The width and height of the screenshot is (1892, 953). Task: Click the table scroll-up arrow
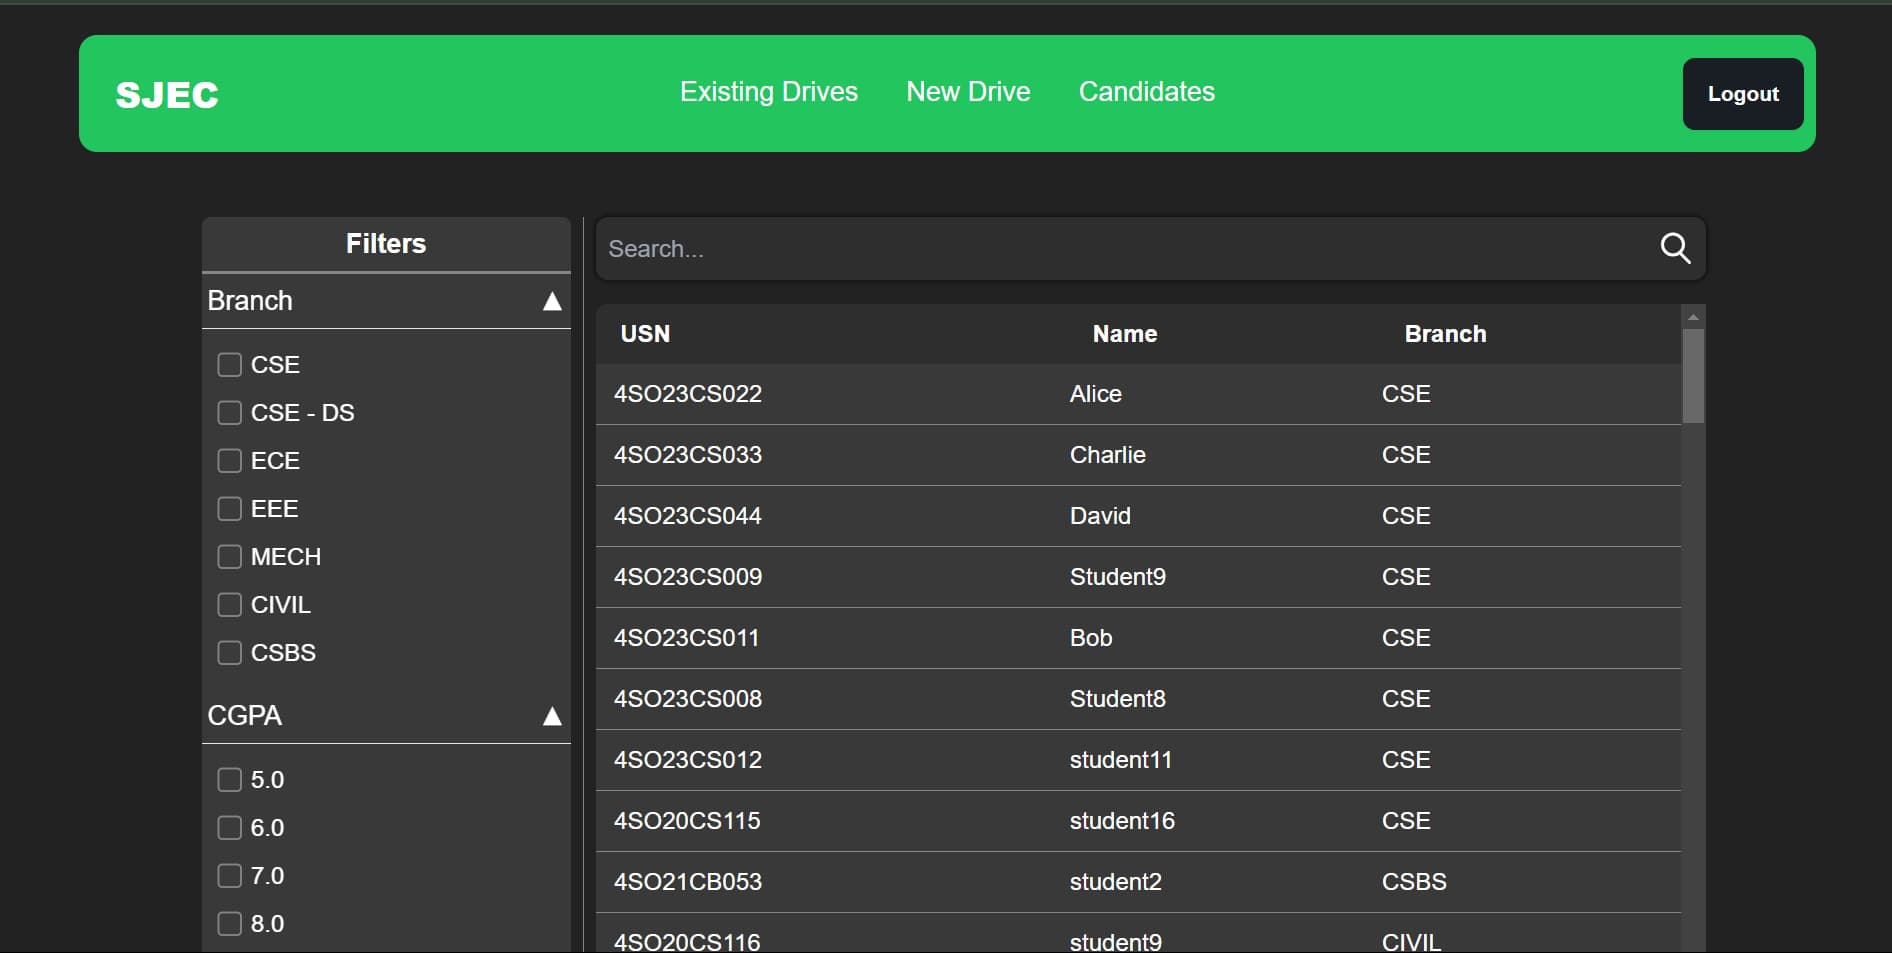pyautogui.click(x=1693, y=317)
